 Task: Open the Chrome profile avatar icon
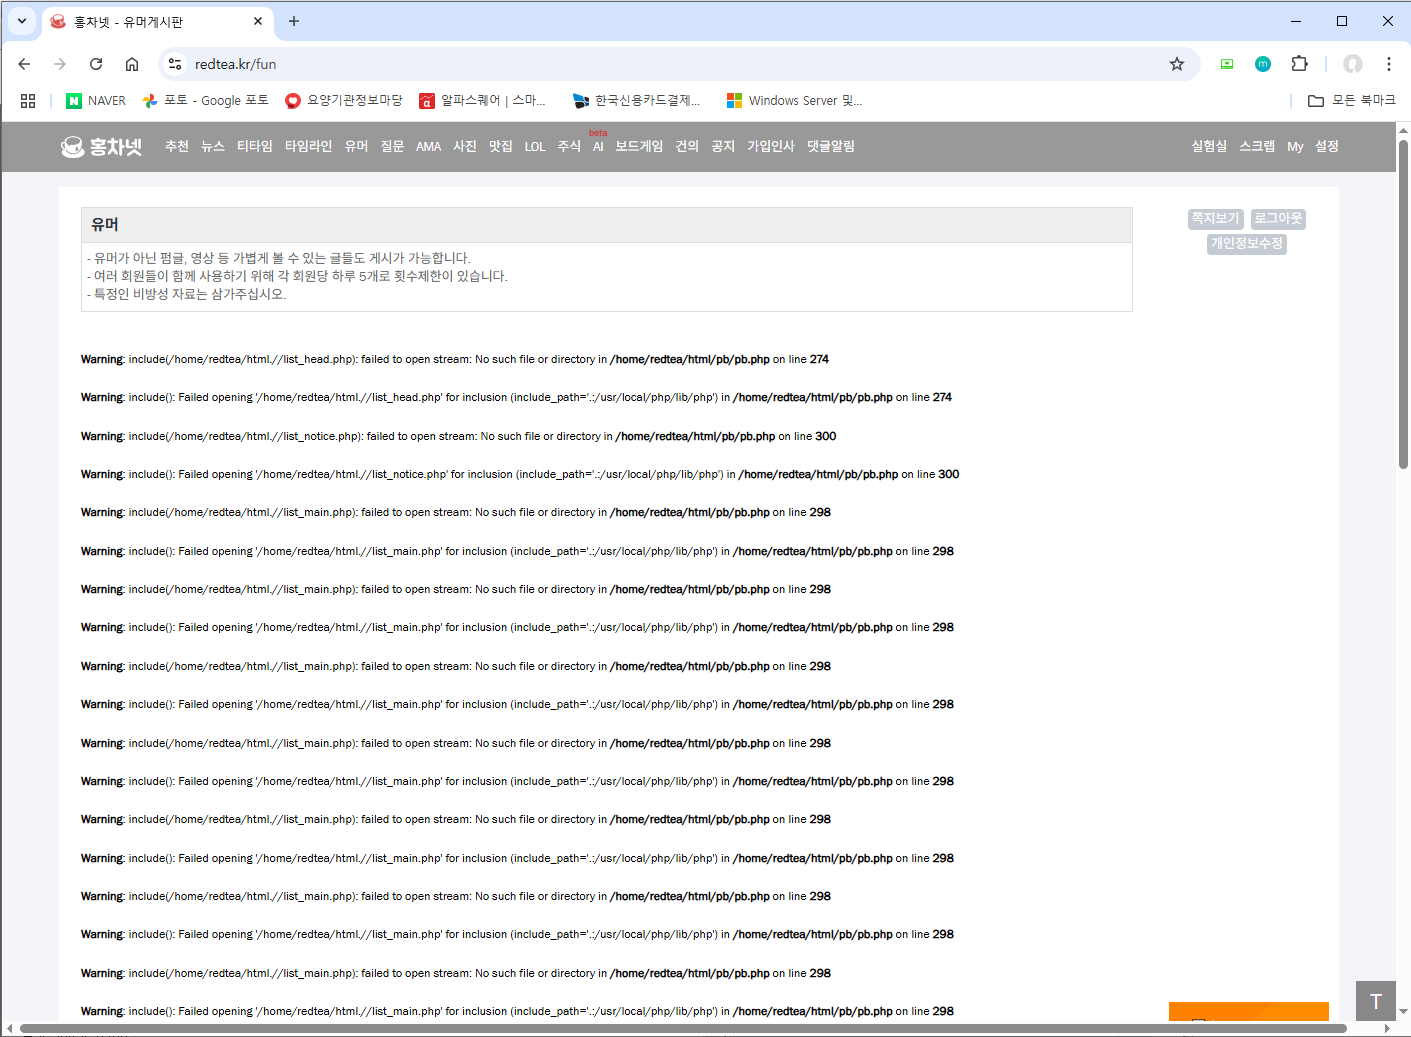1352,64
